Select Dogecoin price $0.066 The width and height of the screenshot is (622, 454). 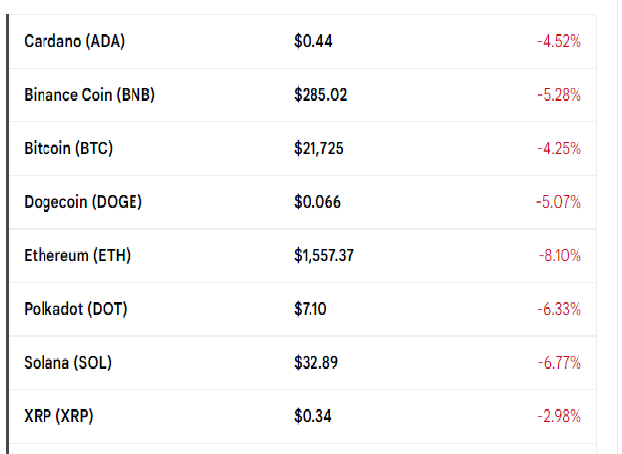pyautogui.click(x=317, y=202)
